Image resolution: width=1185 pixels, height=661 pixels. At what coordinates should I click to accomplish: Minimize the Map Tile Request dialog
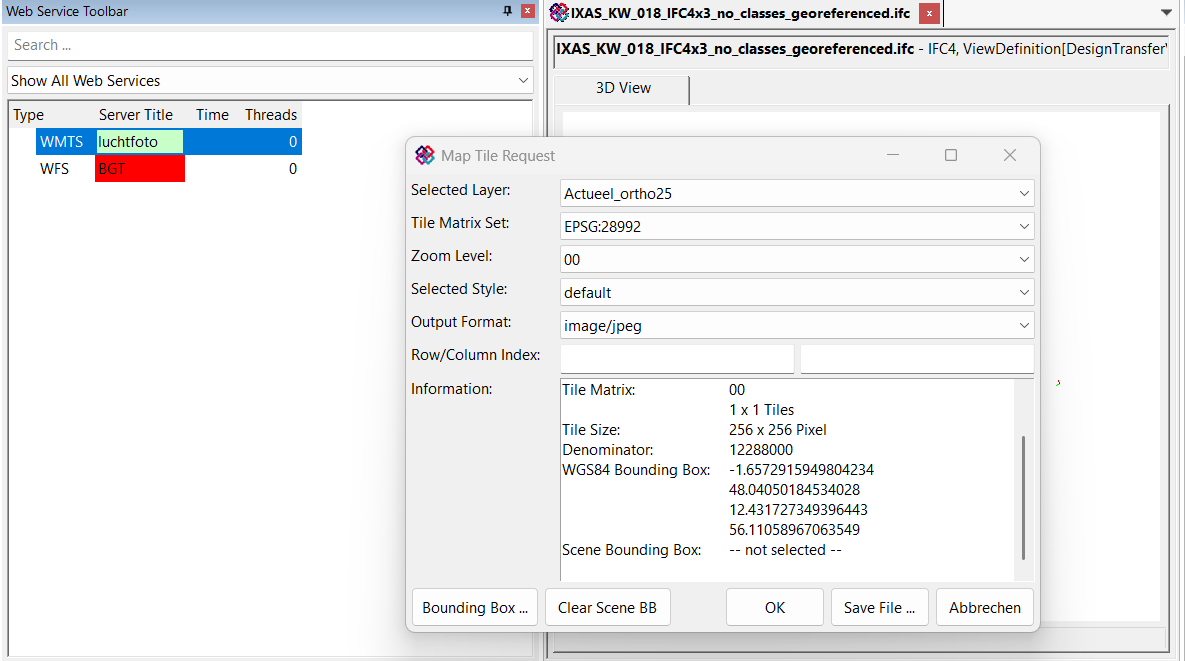pos(892,155)
